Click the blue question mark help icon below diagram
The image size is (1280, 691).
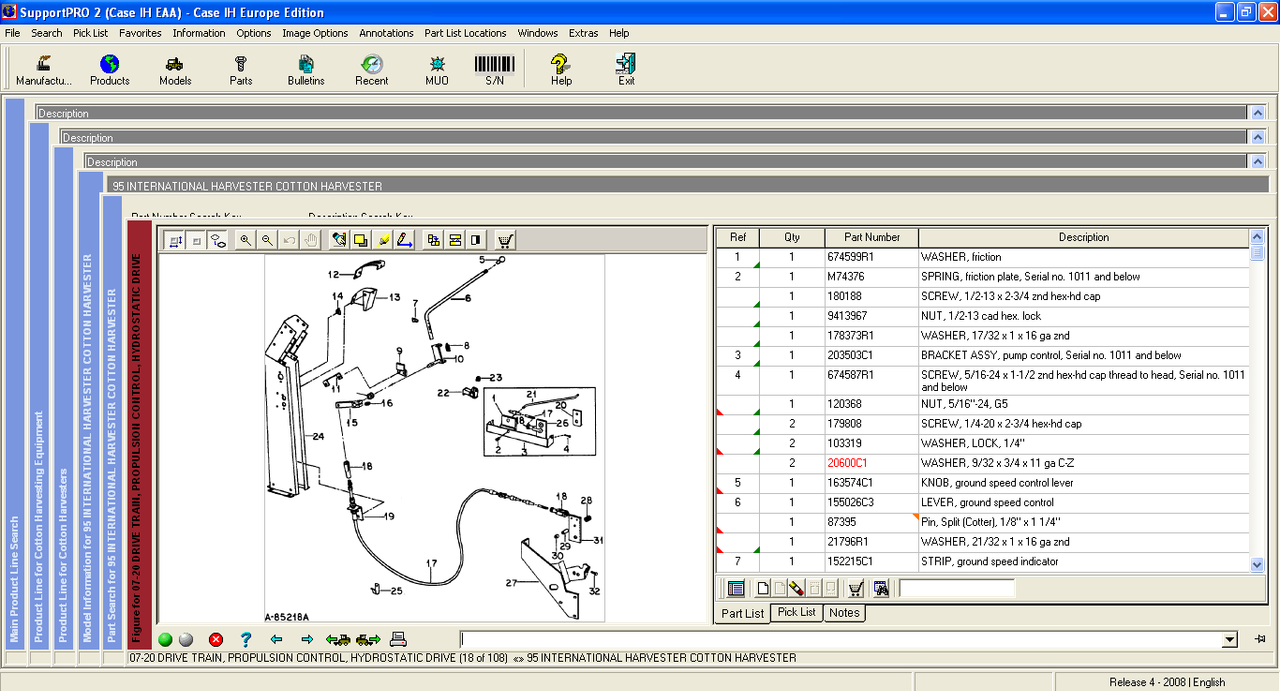coord(245,639)
